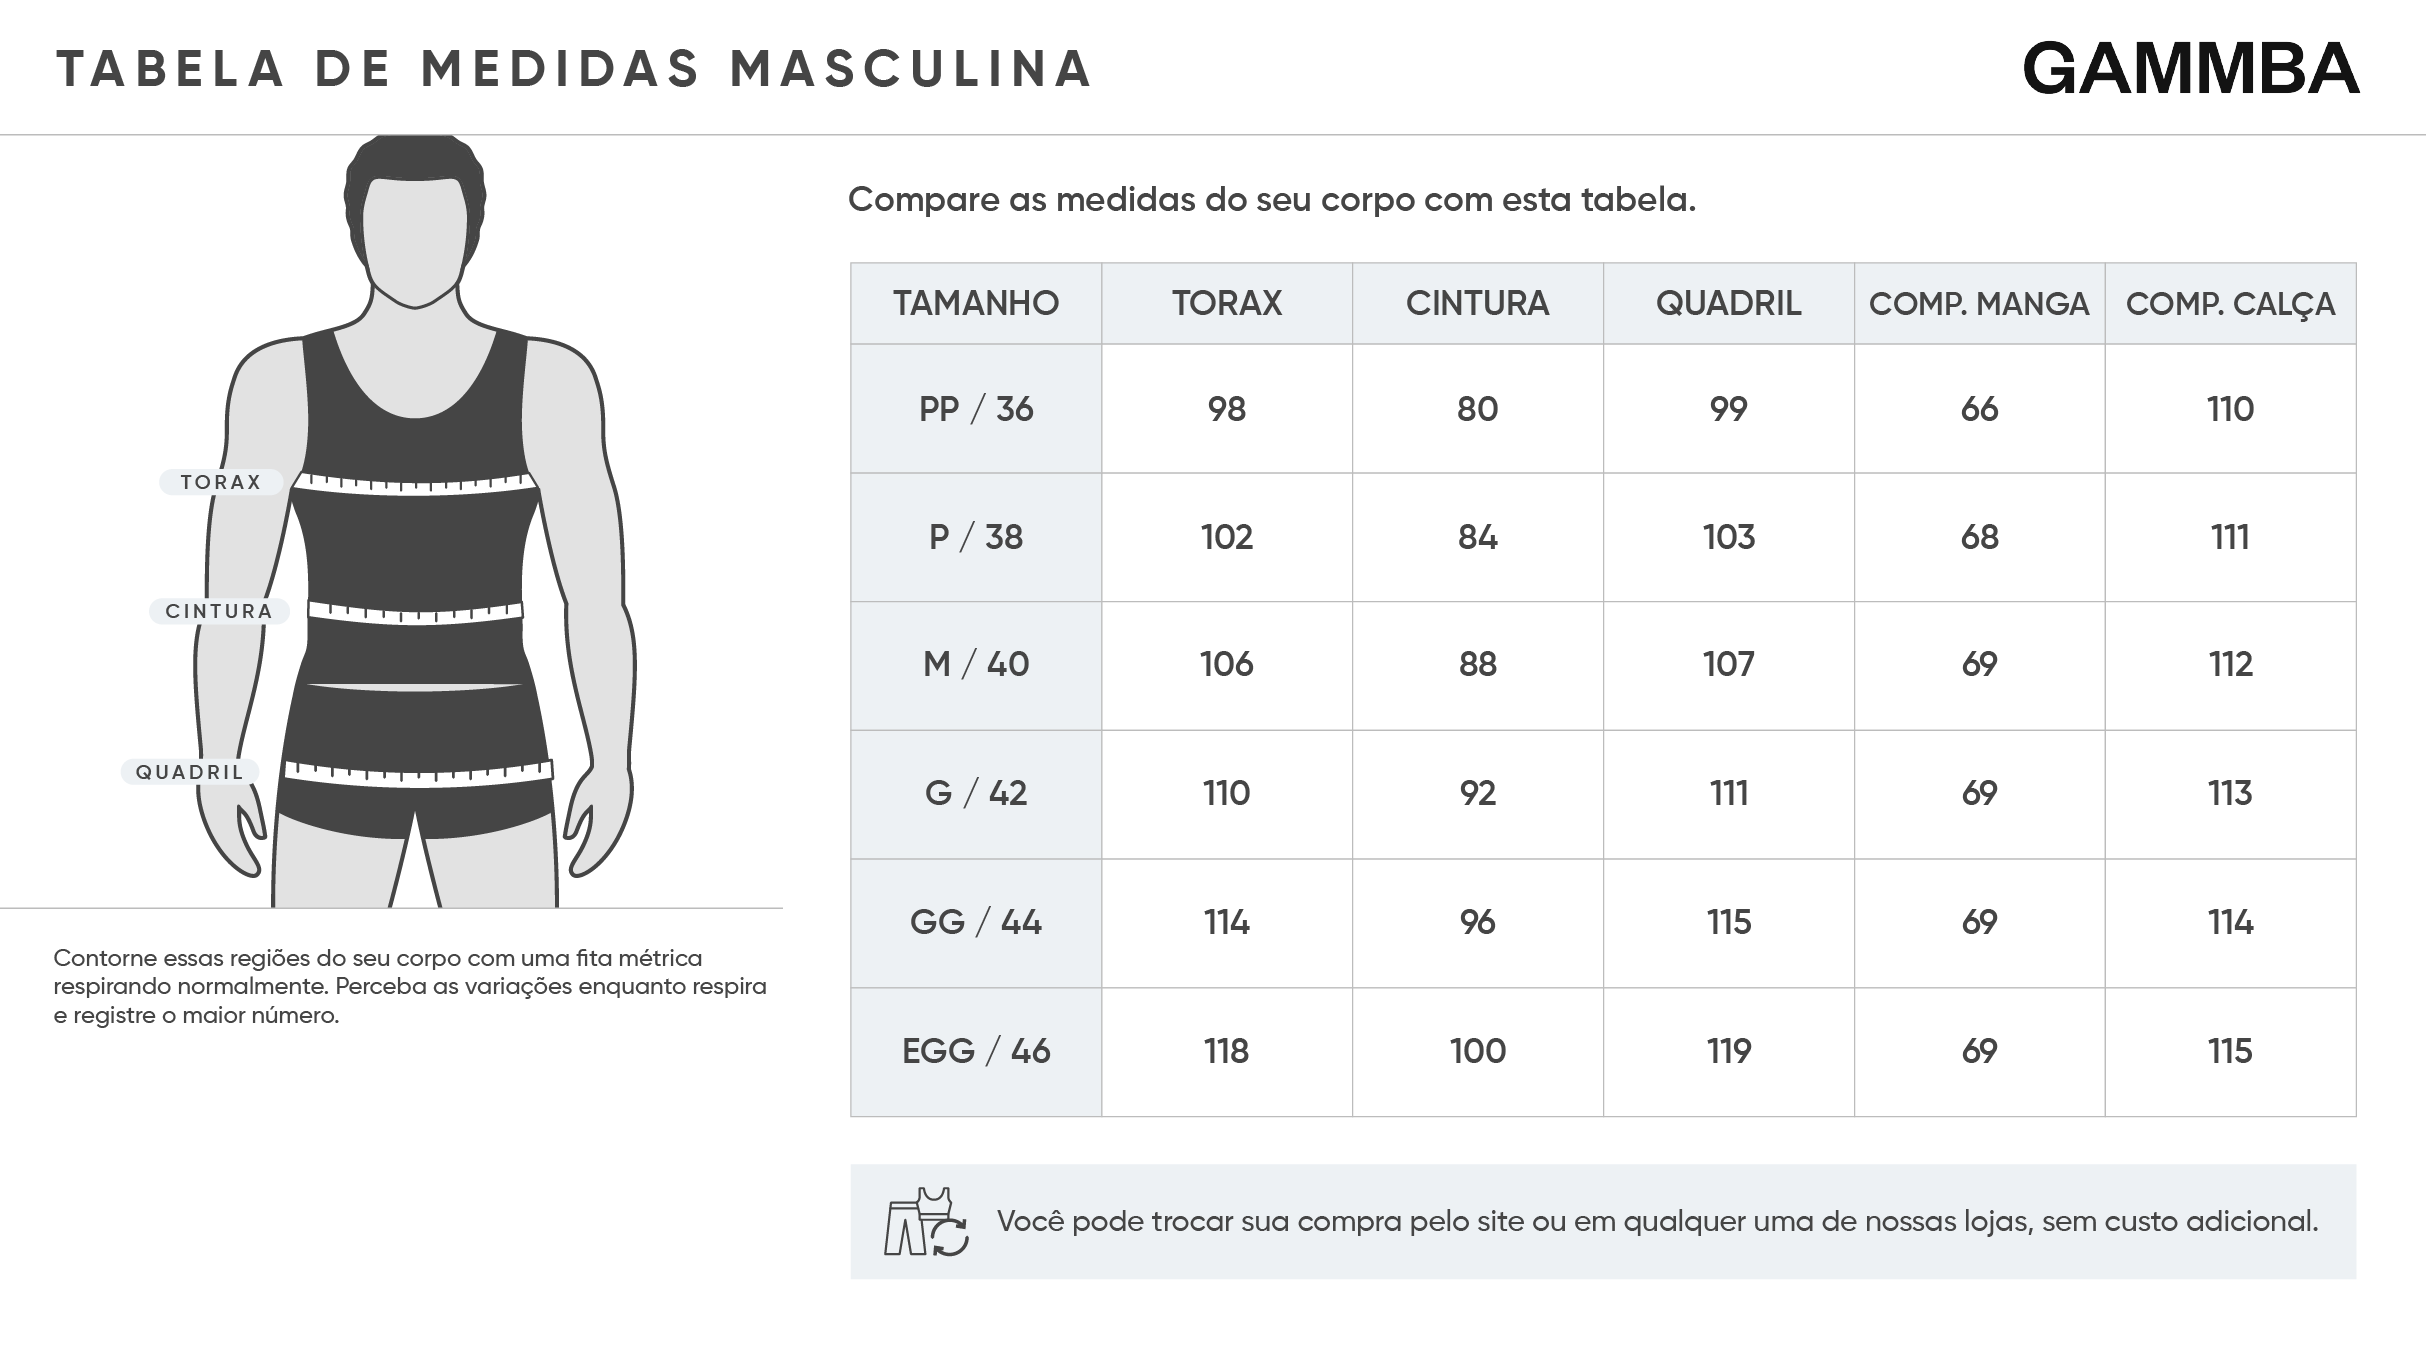Click the CINTURA label tag beside figure
The image size is (2426, 1355).
(219, 611)
